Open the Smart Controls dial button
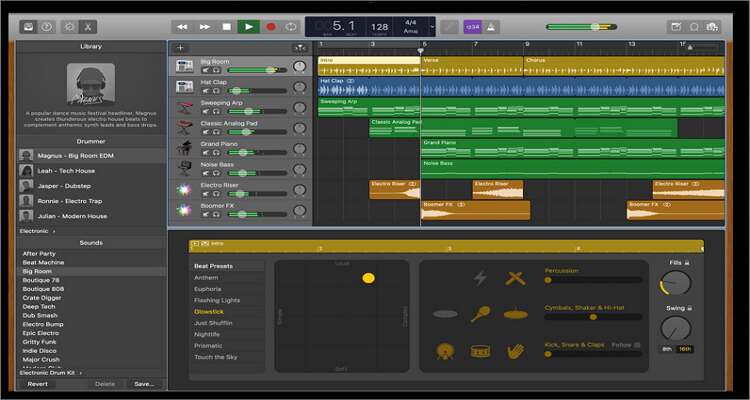This screenshot has height=400, width=750. [69, 27]
